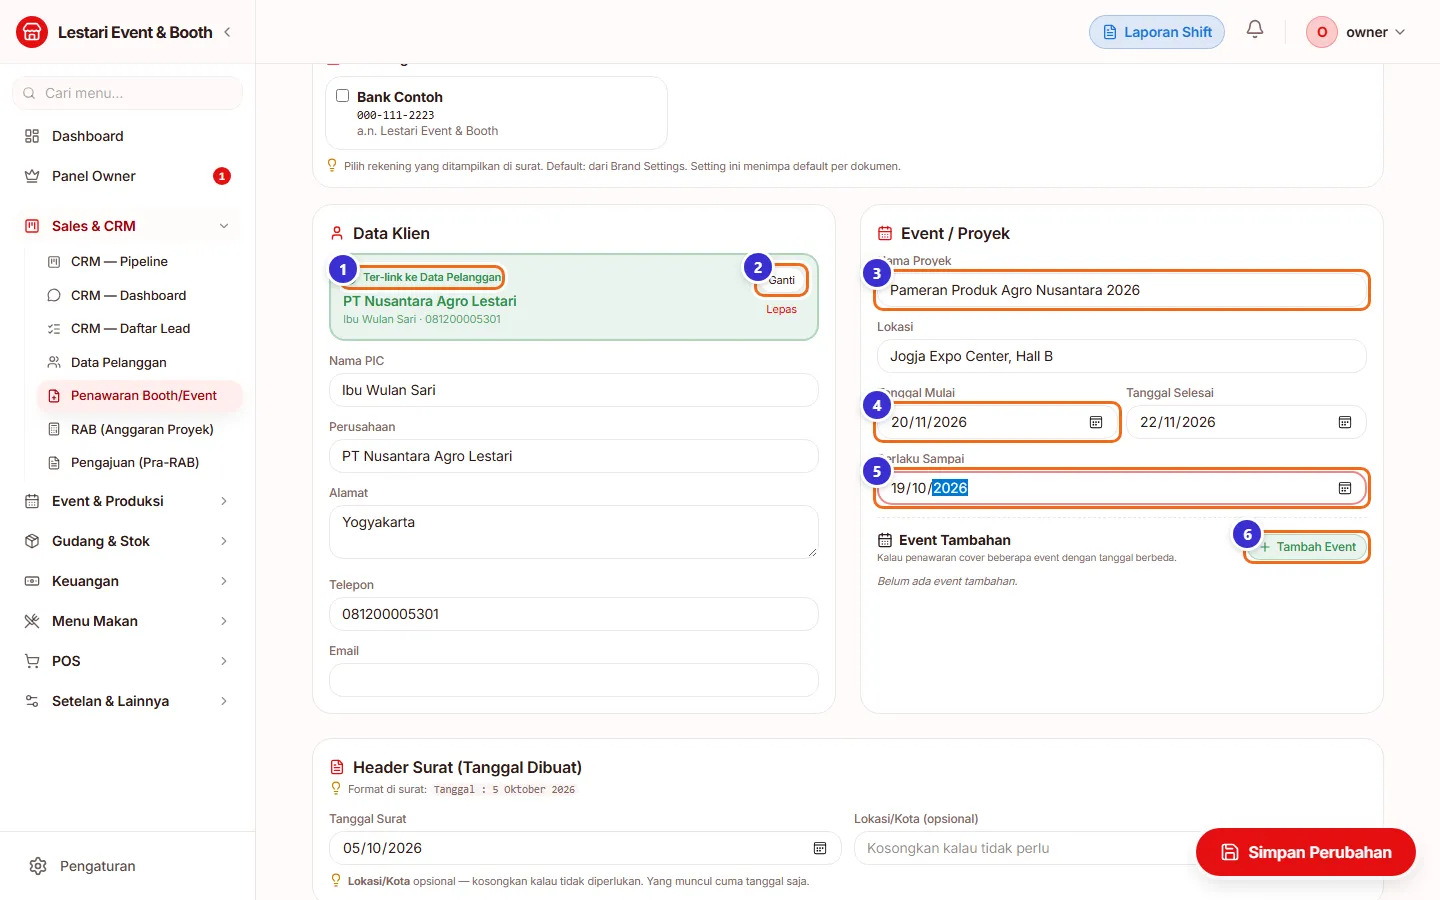Click the Laporan Shift button

[1157, 32]
